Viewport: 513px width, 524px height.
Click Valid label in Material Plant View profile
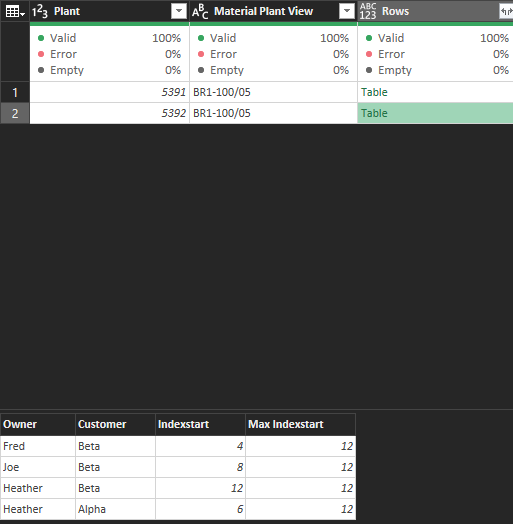(223, 38)
